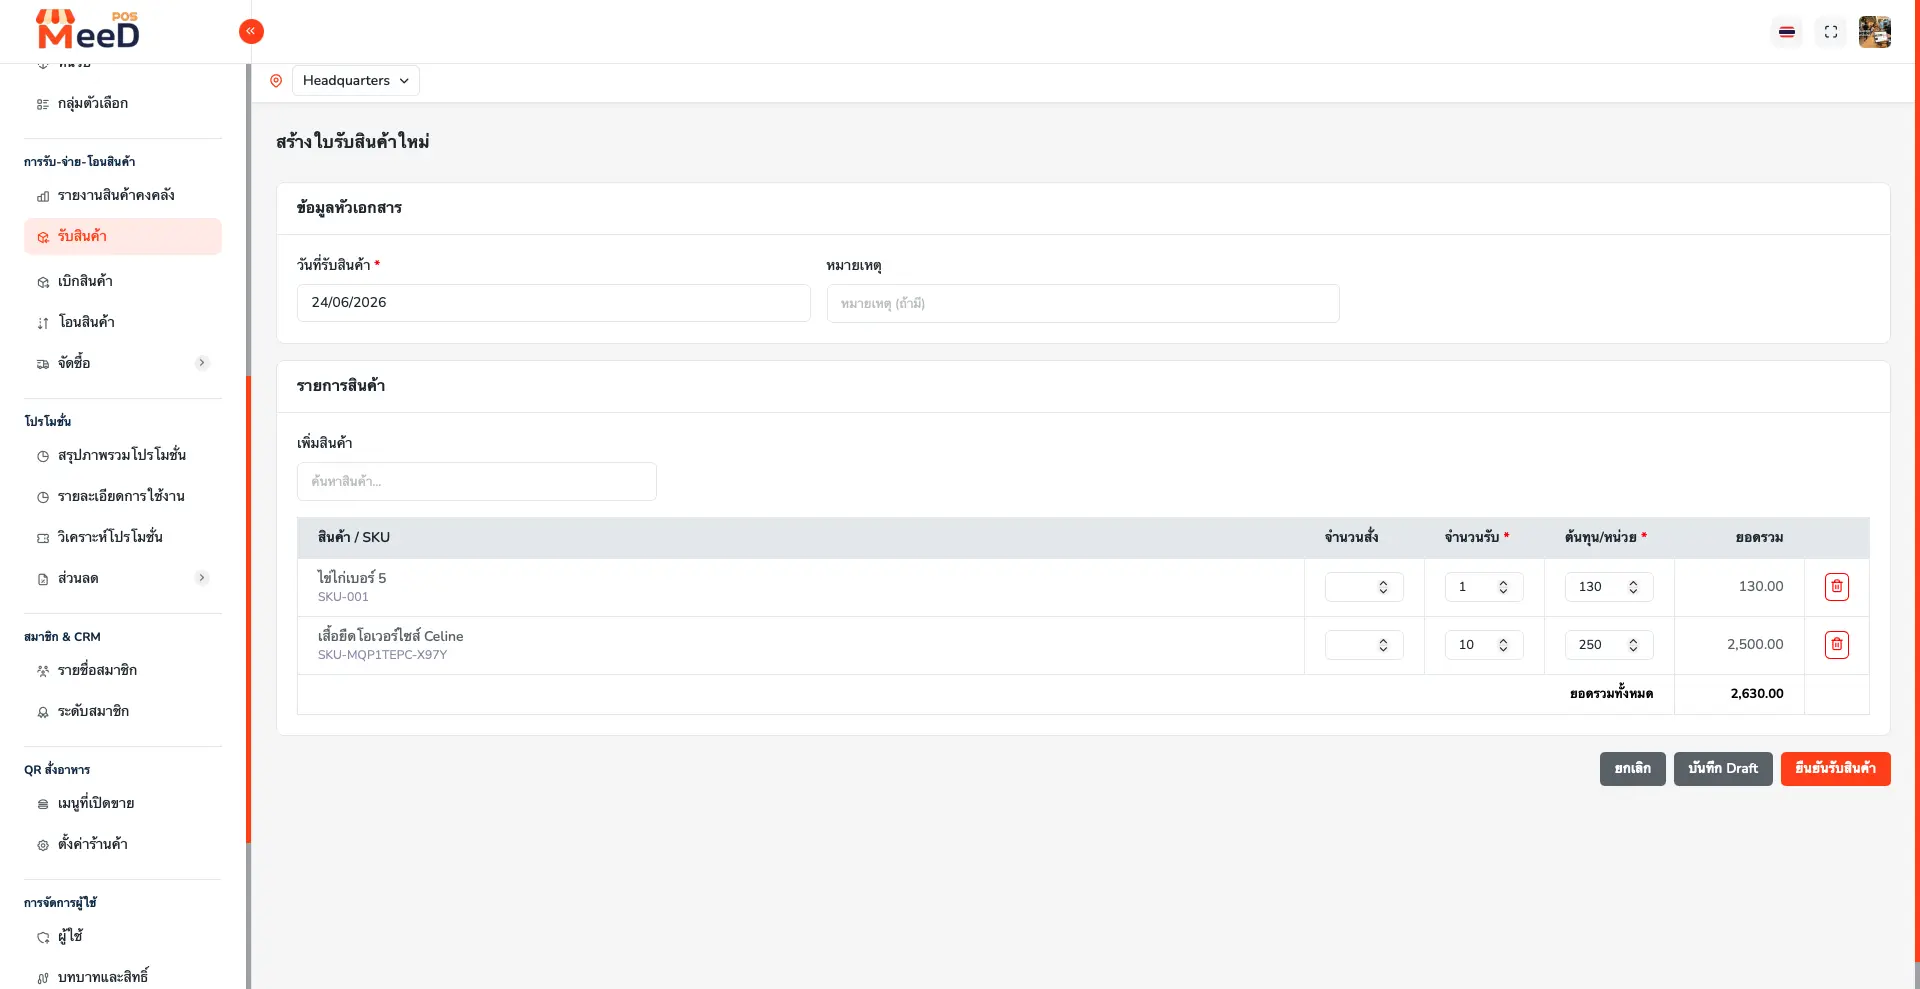Click the ยกเลิก cancel button
The height and width of the screenshot is (989, 1920).
[x=1633, y=769]
